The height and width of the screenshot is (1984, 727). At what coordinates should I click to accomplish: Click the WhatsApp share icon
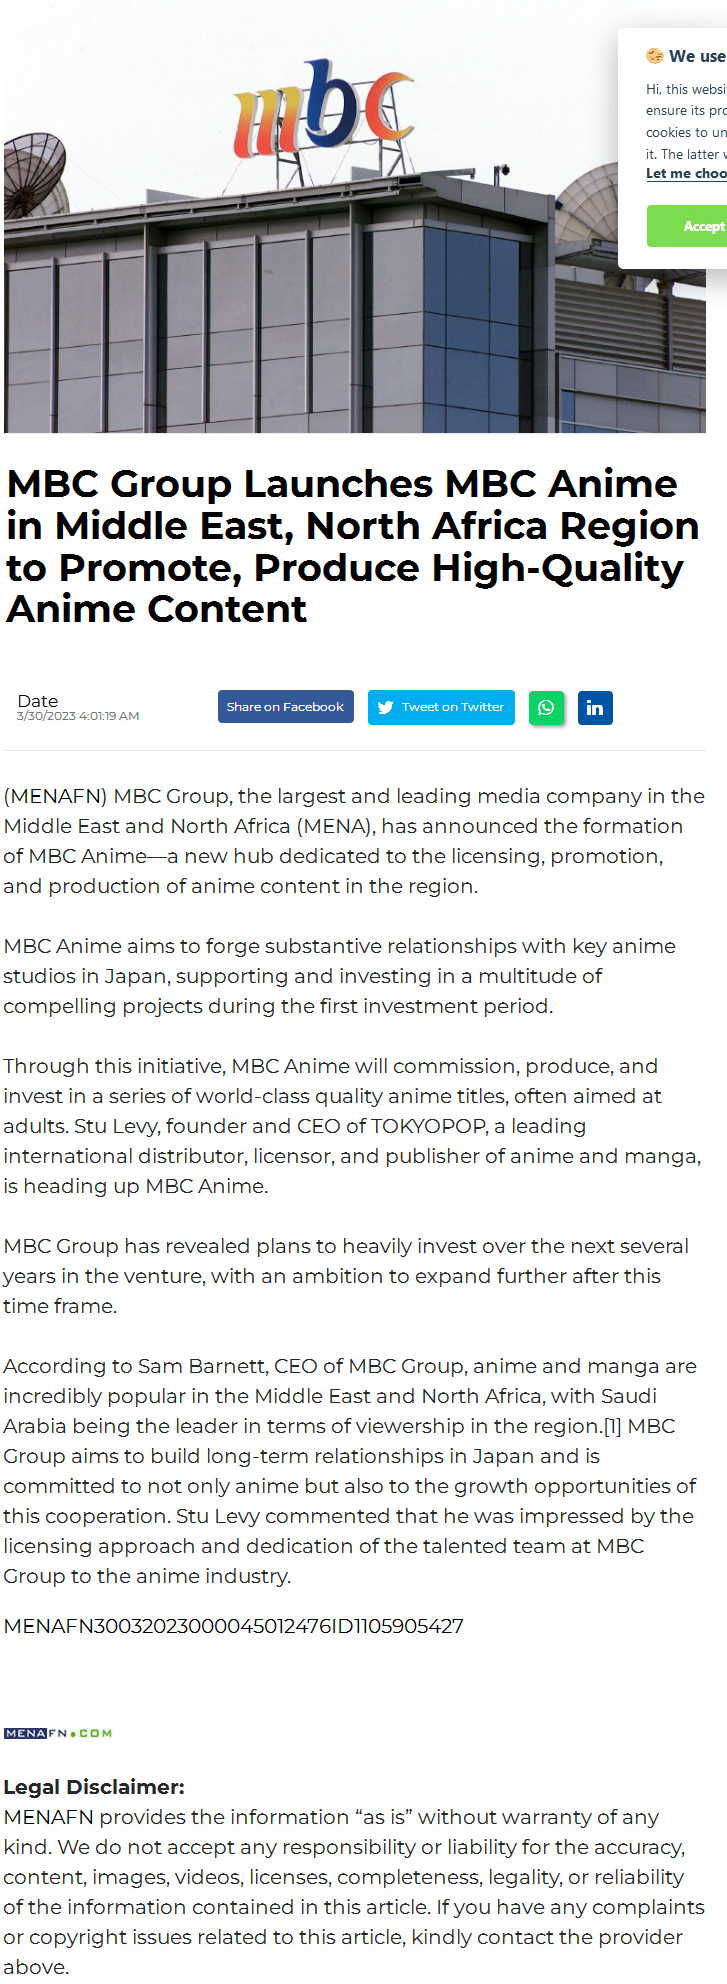546,708
